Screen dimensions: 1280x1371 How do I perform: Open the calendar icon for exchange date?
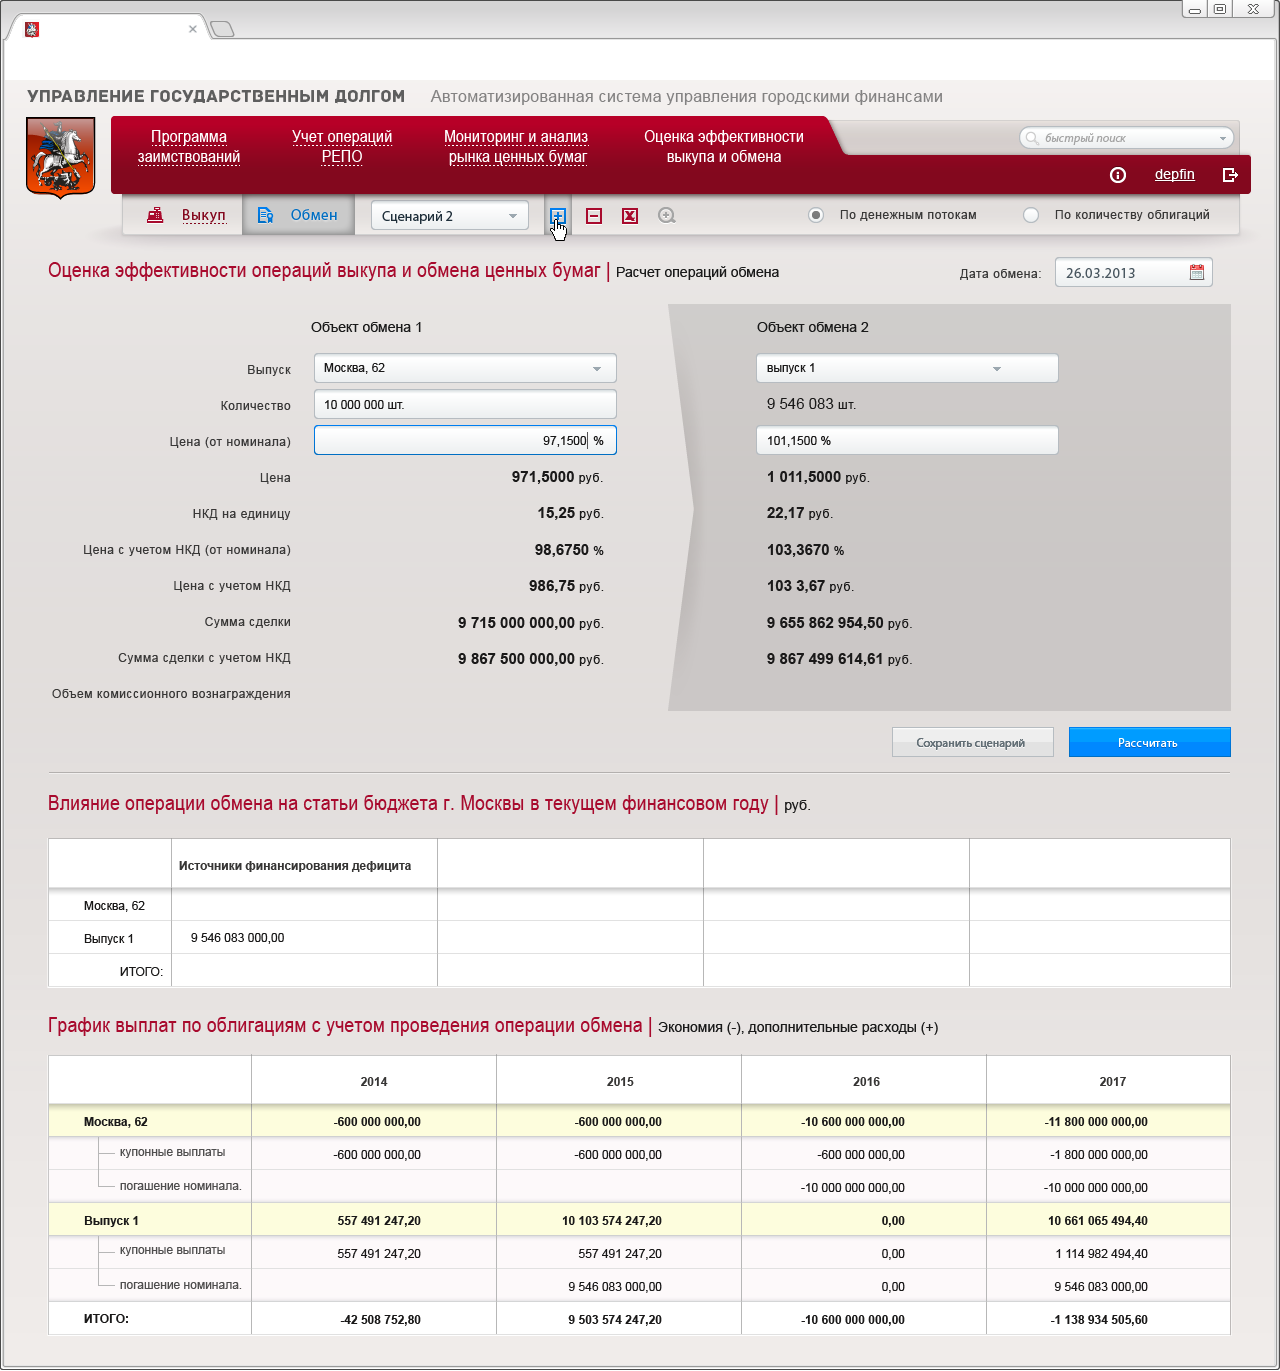click(1197, 272)
